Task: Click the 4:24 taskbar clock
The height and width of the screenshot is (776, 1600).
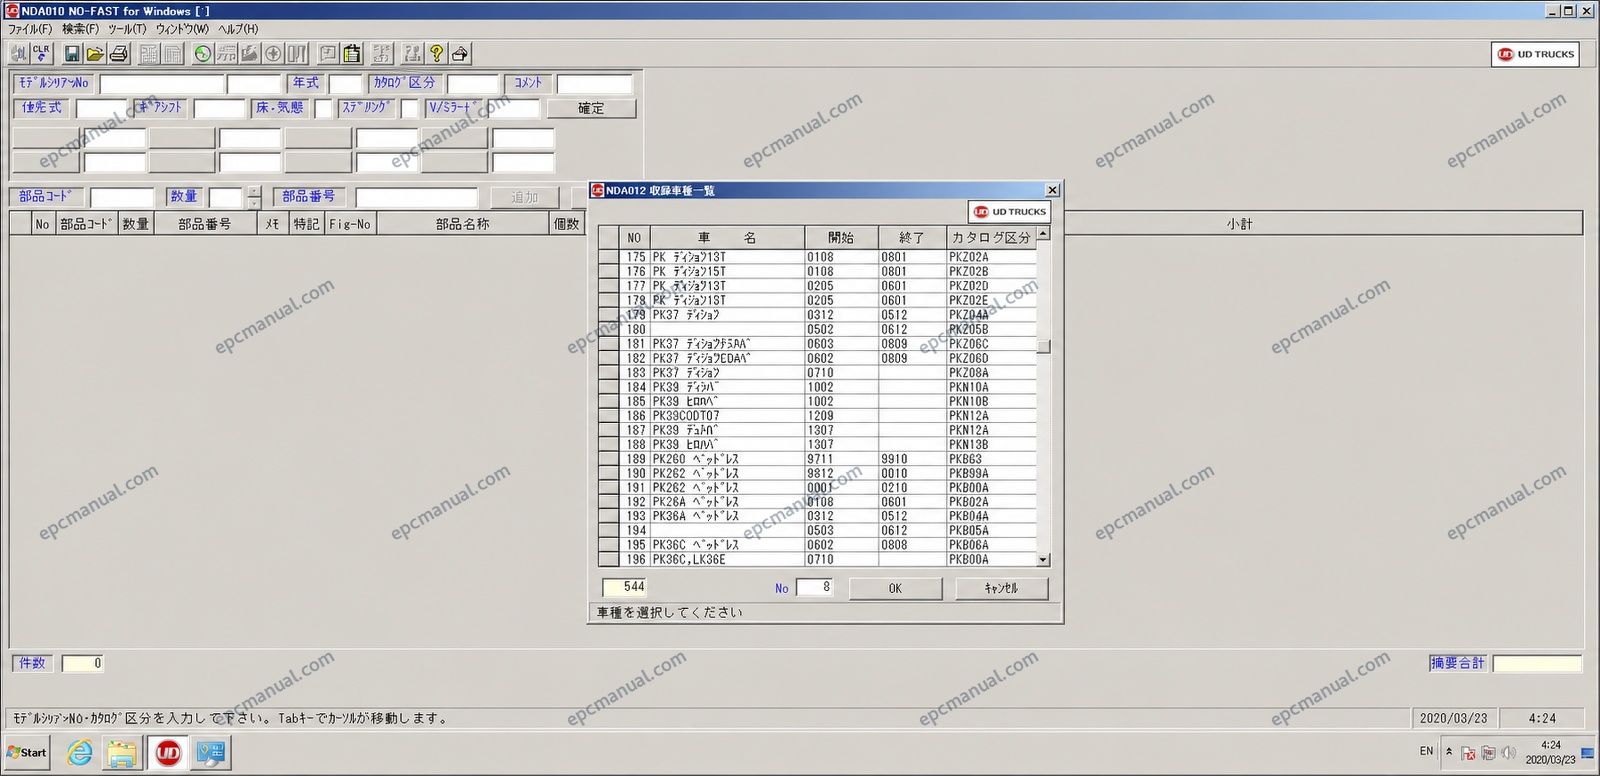Action: [x=1550, y=745]
